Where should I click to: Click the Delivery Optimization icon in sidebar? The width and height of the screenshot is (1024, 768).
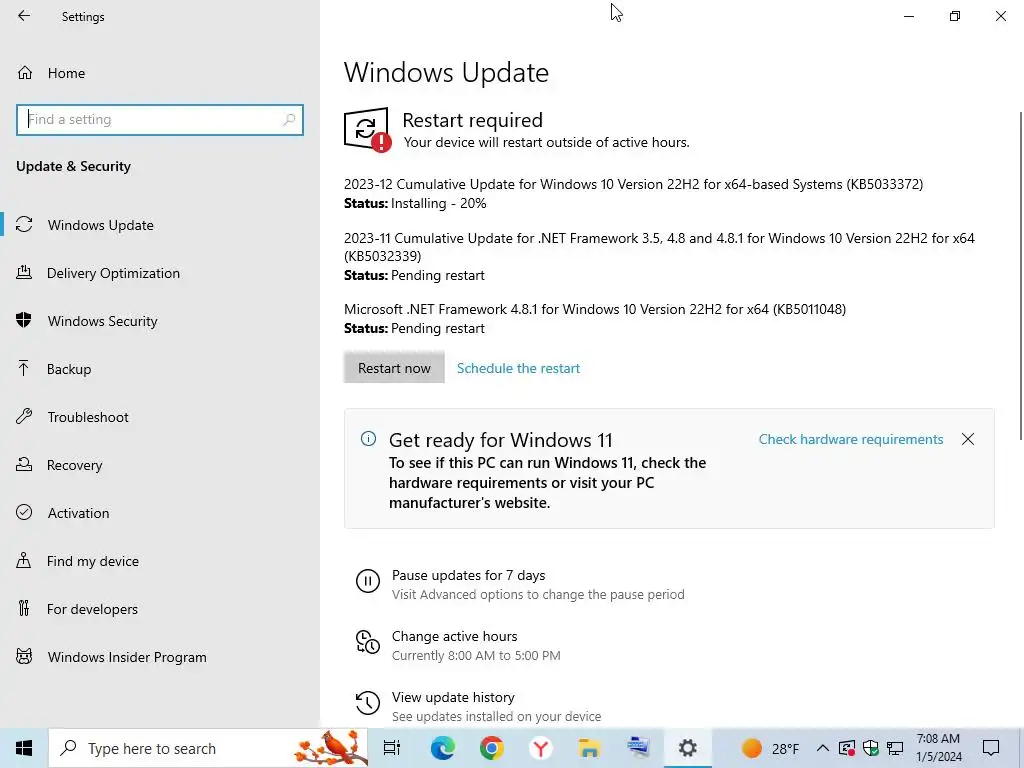tap(24, 272)
